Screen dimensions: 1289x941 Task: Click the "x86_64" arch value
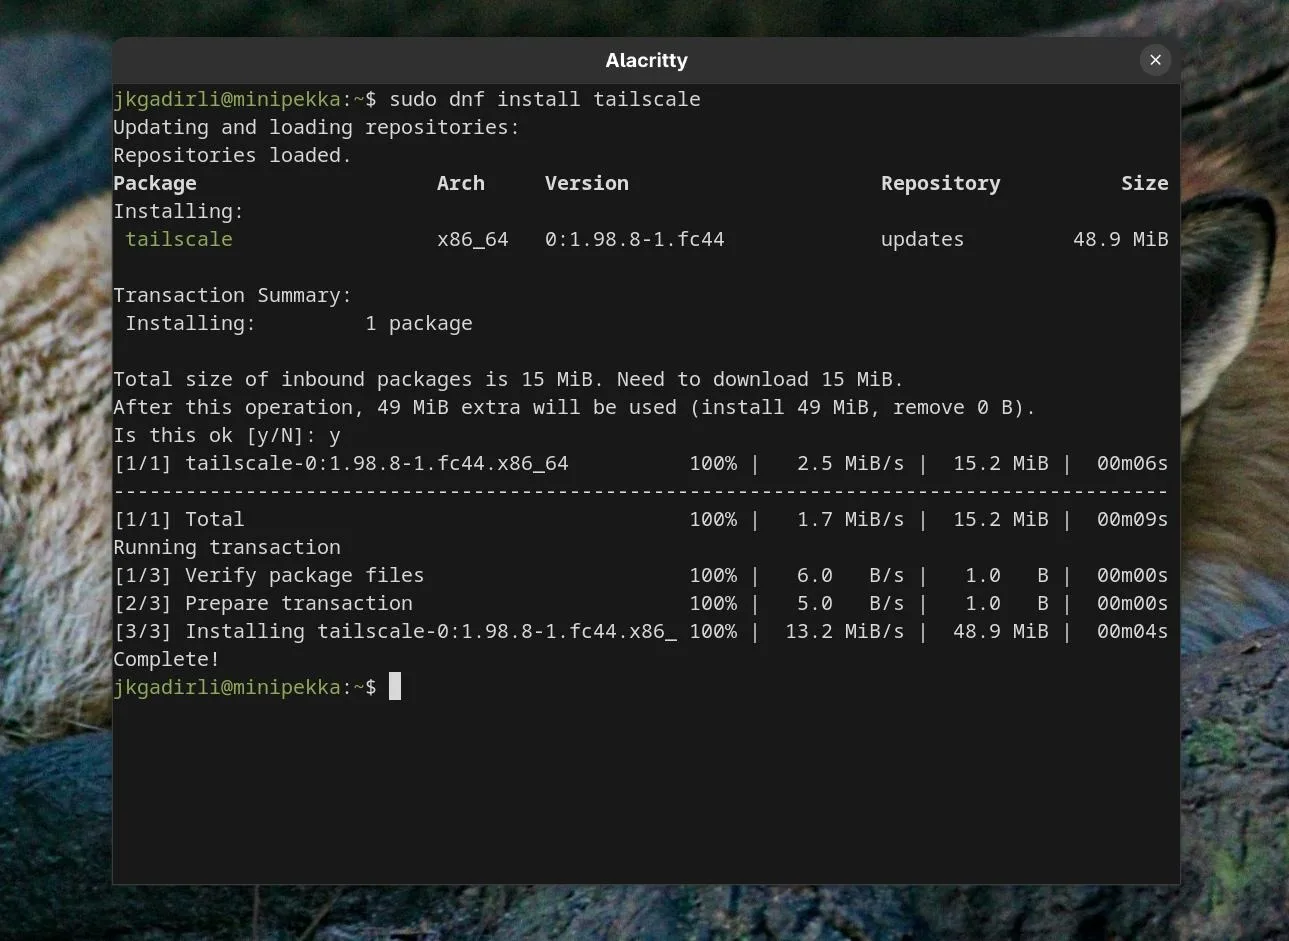[x=473, y=239]
